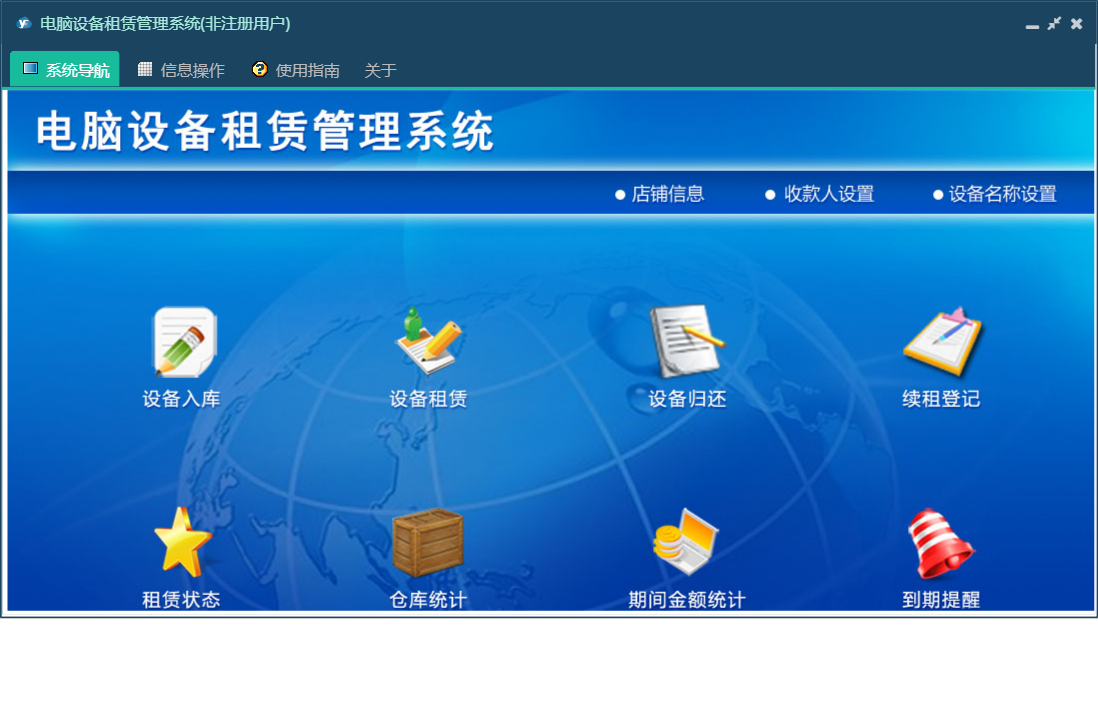
Task: Open the 设备归还 document icon
Action: pos(686,341)
